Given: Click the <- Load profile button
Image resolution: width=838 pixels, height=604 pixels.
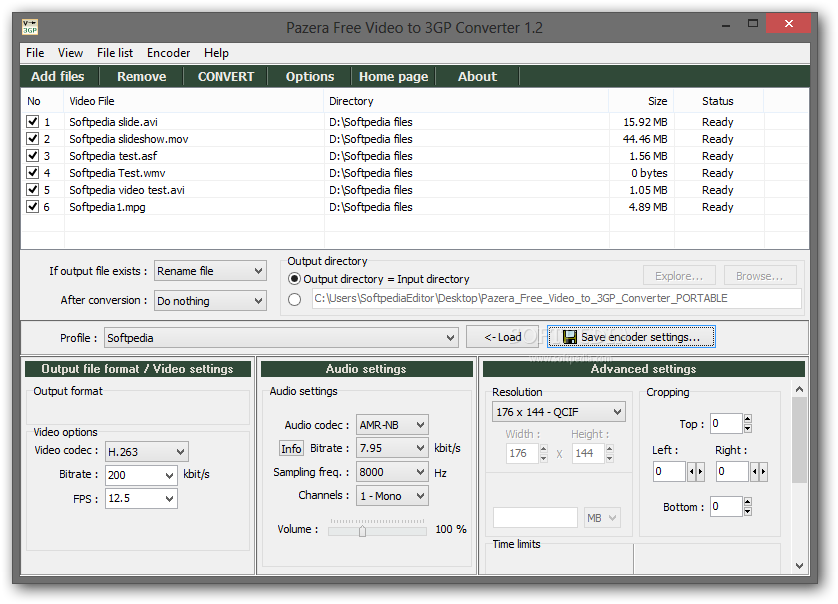Looking at the screenshot, I should point(502,337).
